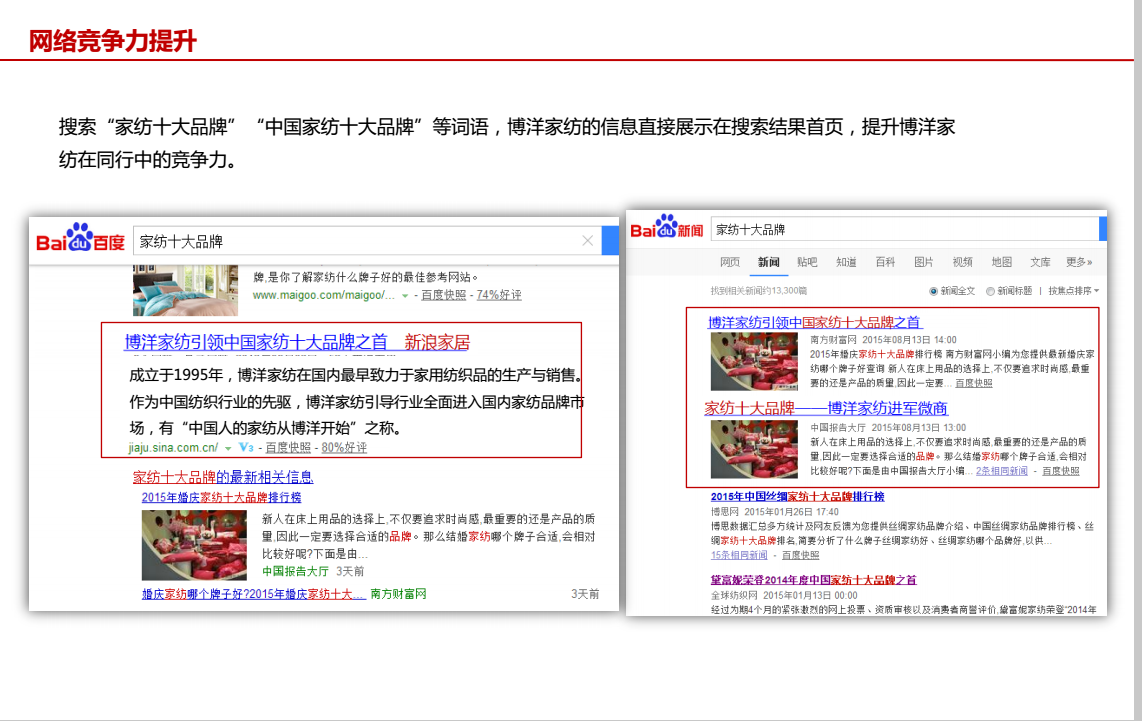1142x721 pixels.
Task: Click blue search button in left Baidu panel
Action: tap(610, 241)
